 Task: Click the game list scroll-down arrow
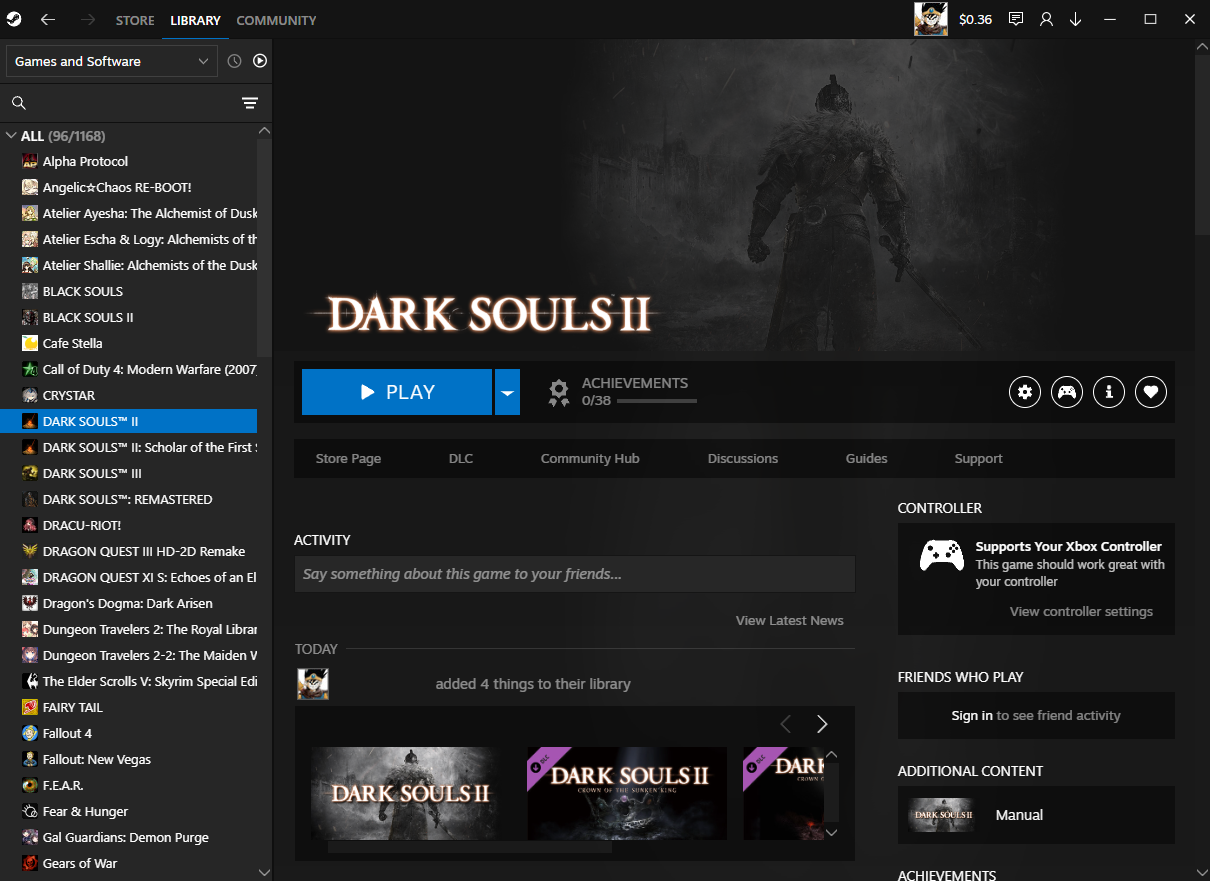point(264,873)
